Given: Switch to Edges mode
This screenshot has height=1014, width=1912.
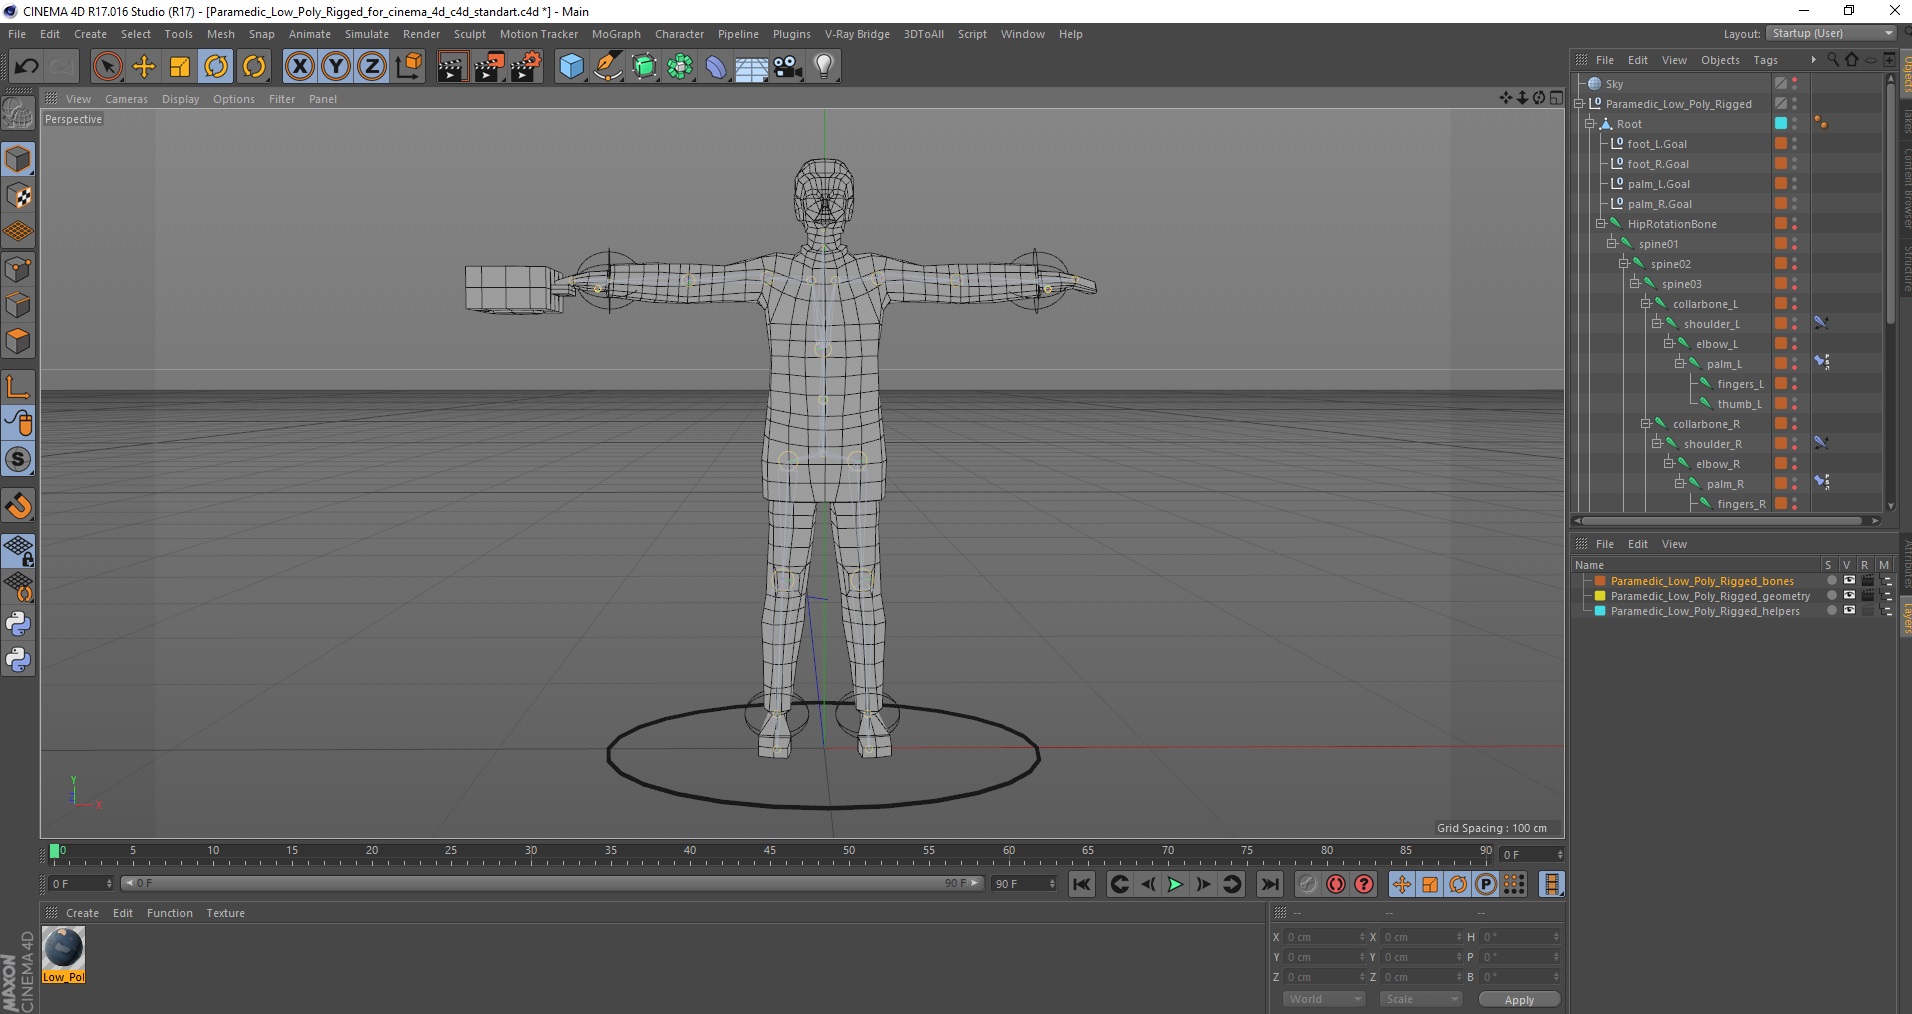Looking at the screenshot, I should [x=18, y=305].
